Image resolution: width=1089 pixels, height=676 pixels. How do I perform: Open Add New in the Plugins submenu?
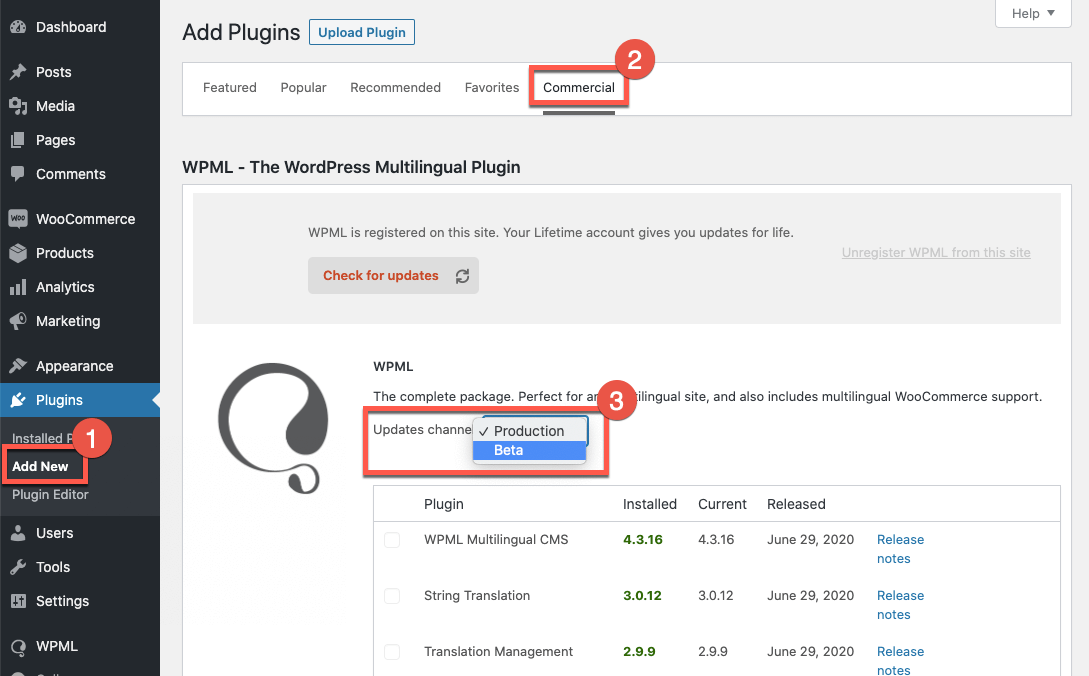[40, 466]
